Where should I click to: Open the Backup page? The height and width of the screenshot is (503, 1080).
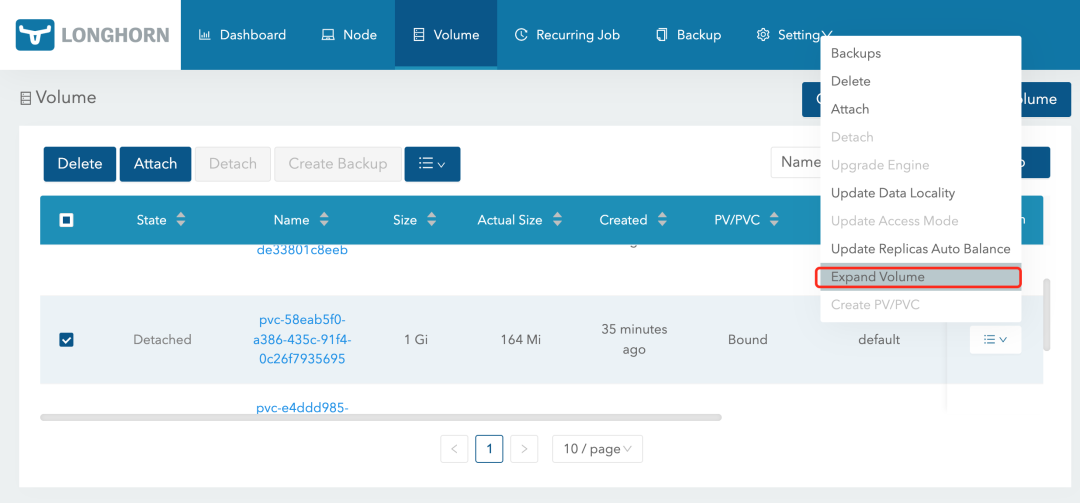tap(688, 35)
